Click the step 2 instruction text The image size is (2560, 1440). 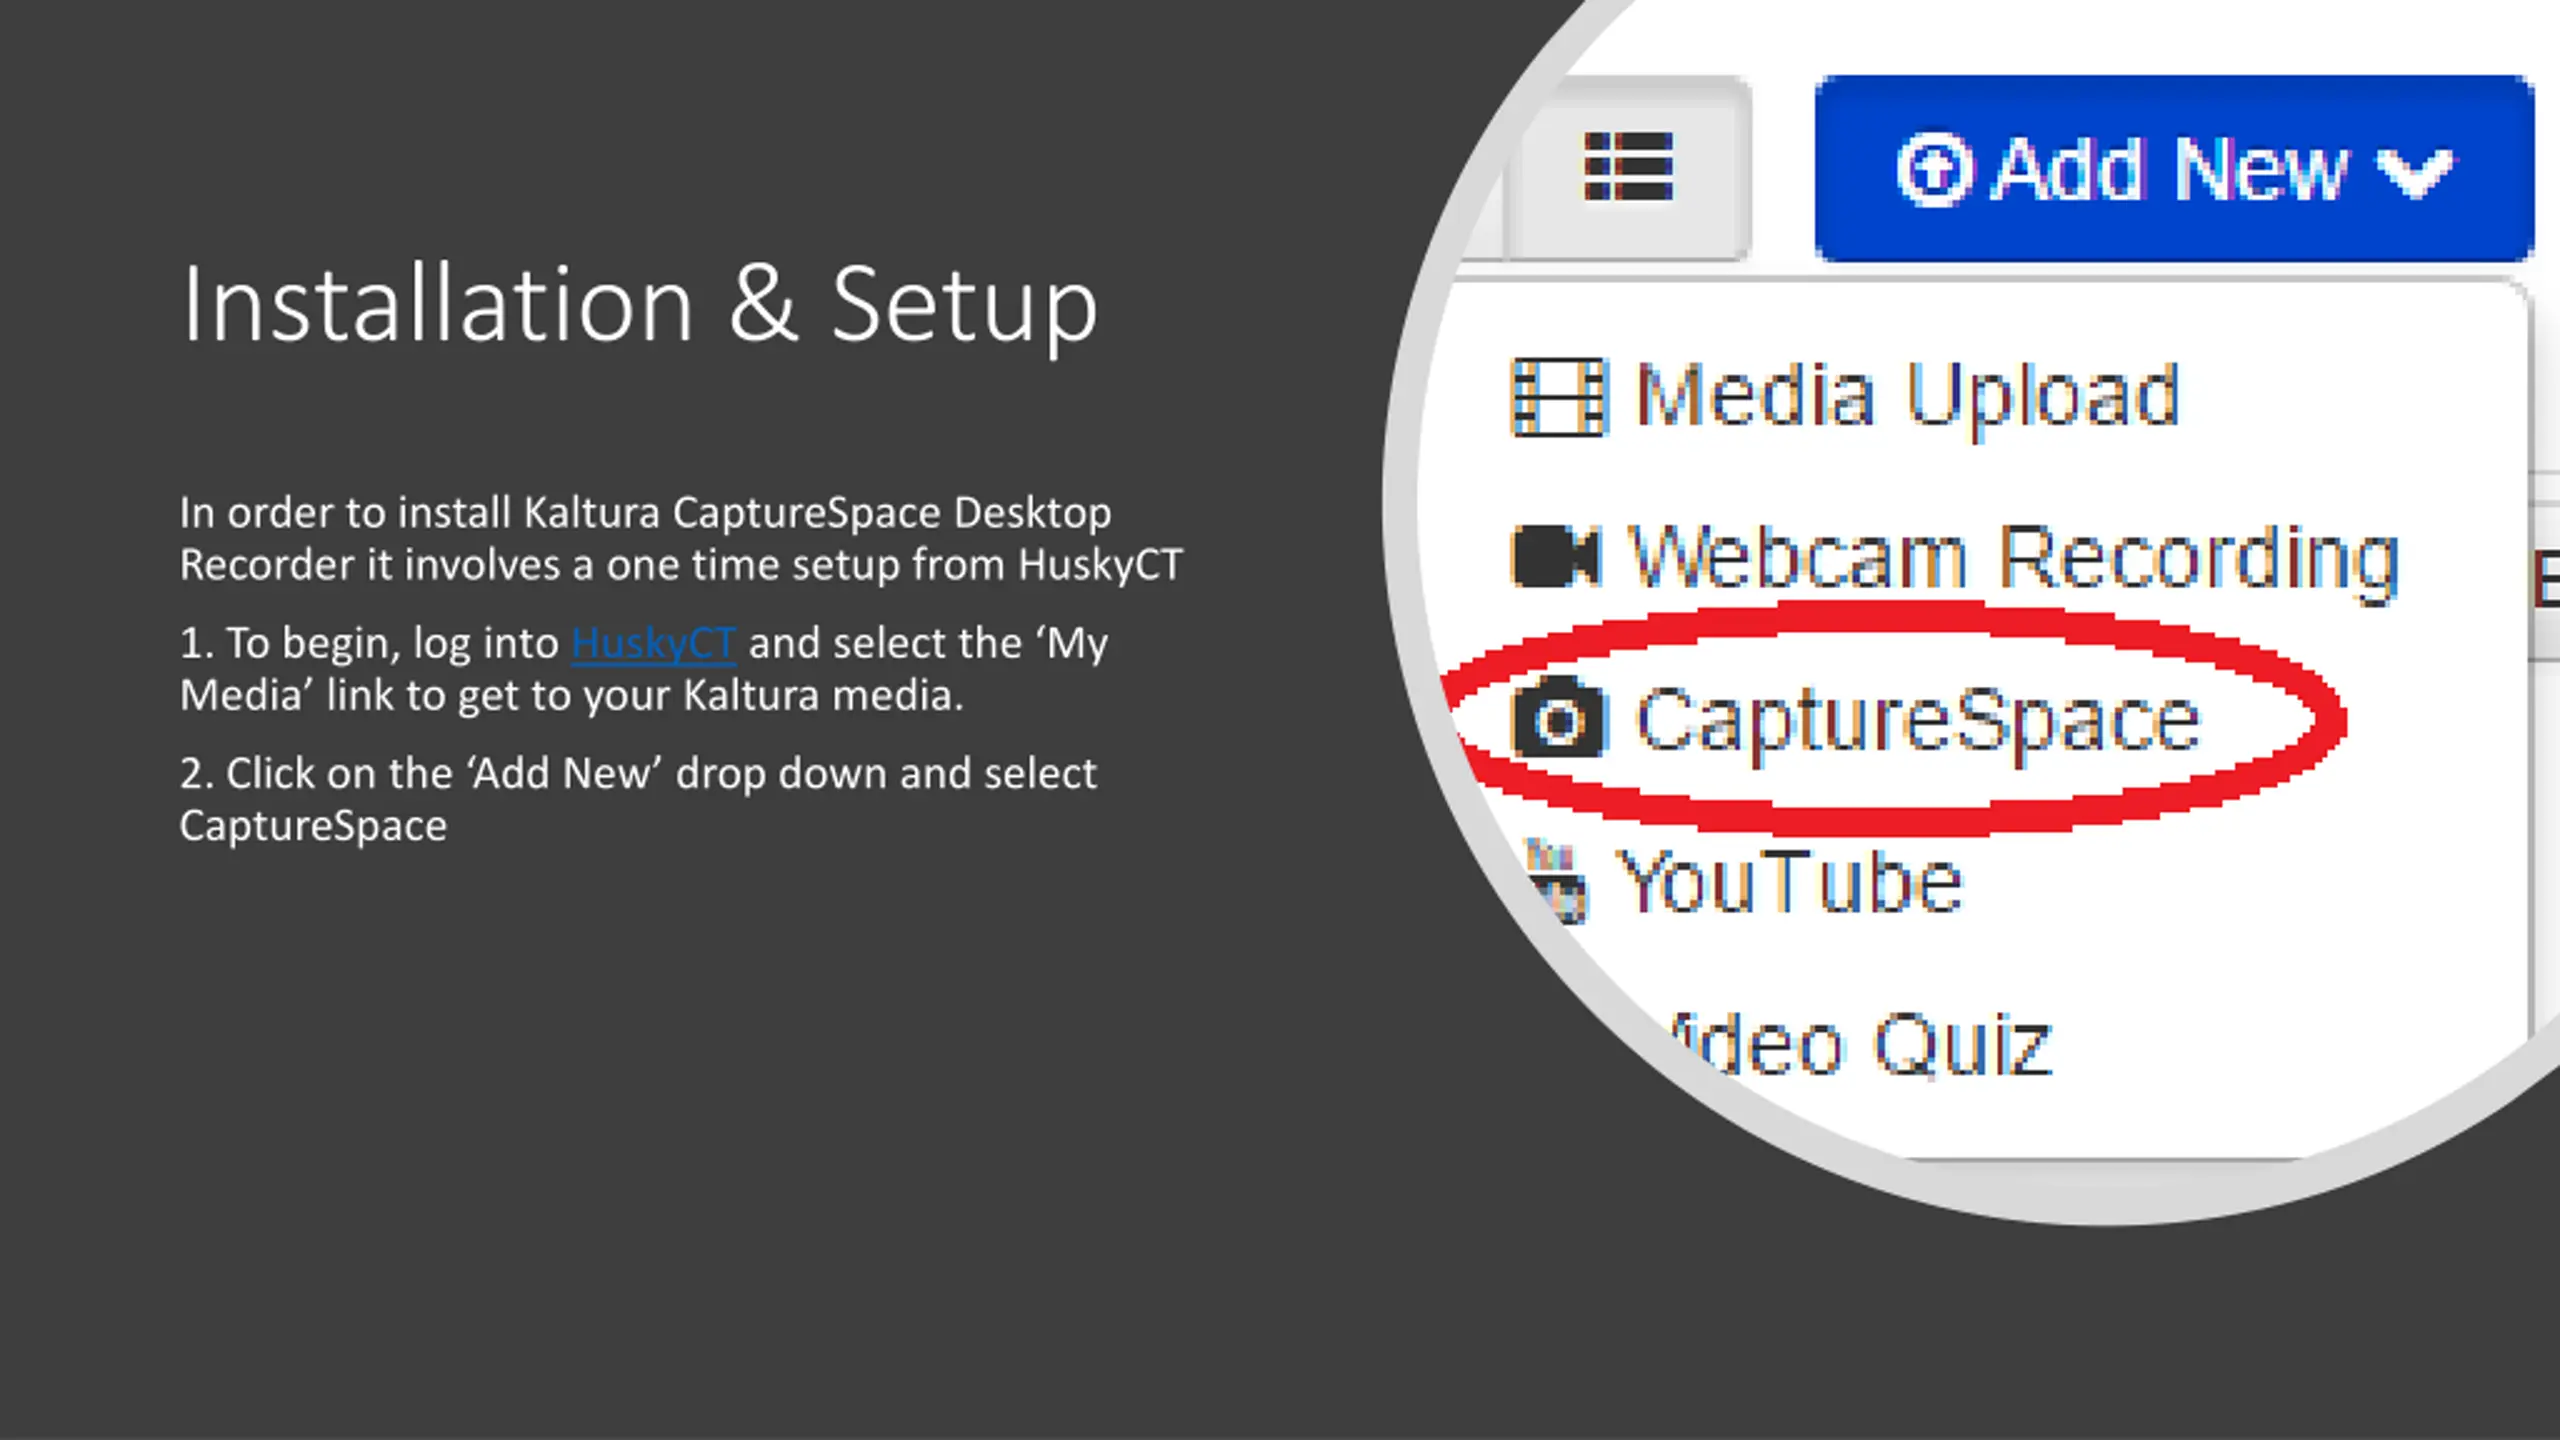(x=638, y=799)
